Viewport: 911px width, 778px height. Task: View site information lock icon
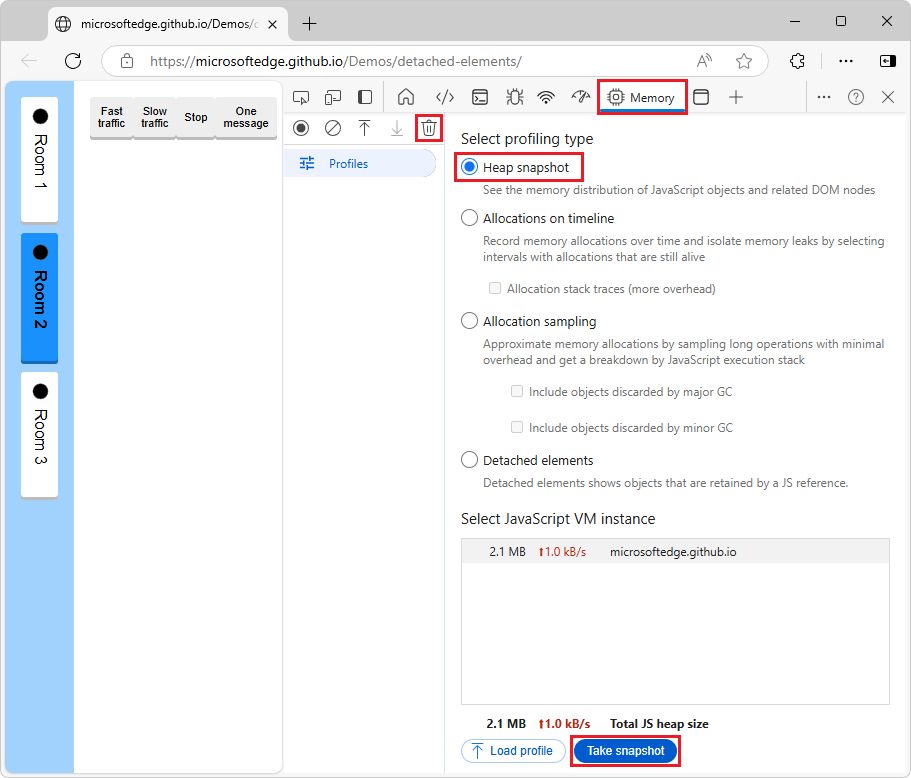click(x=127, y=61)
